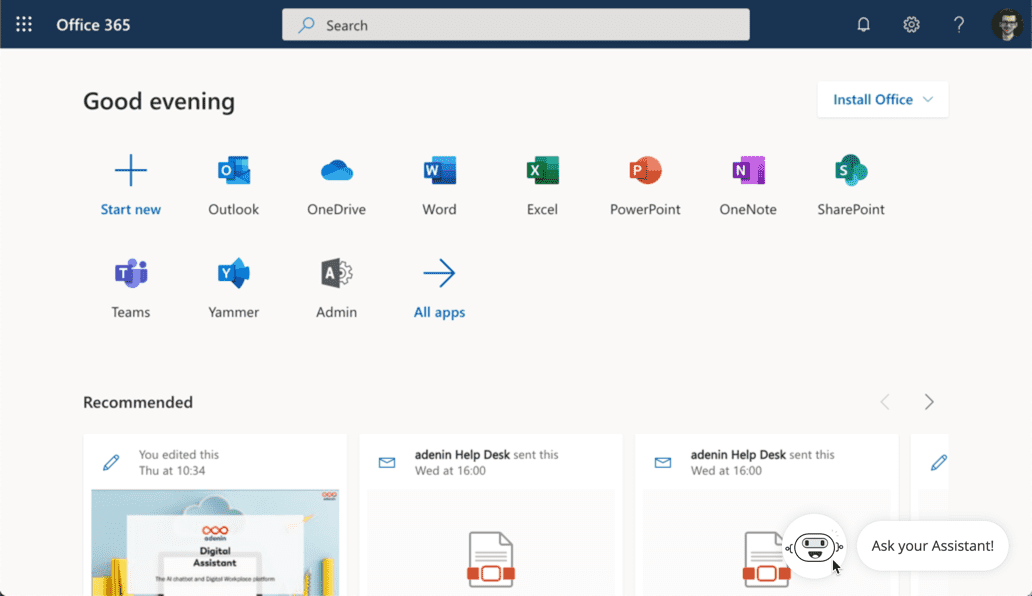This screenshot has height=596, width=1032.
Task: Focus the Search box
Action: 515,24
